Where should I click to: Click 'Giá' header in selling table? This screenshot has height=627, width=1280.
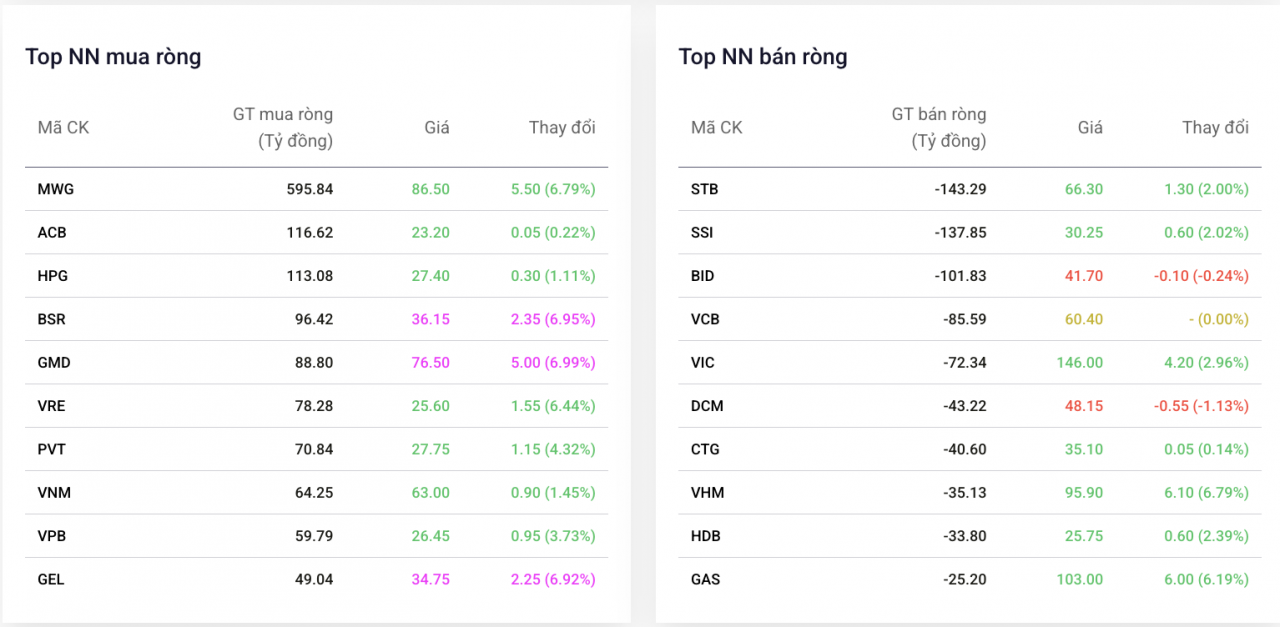coord(1090,127)
